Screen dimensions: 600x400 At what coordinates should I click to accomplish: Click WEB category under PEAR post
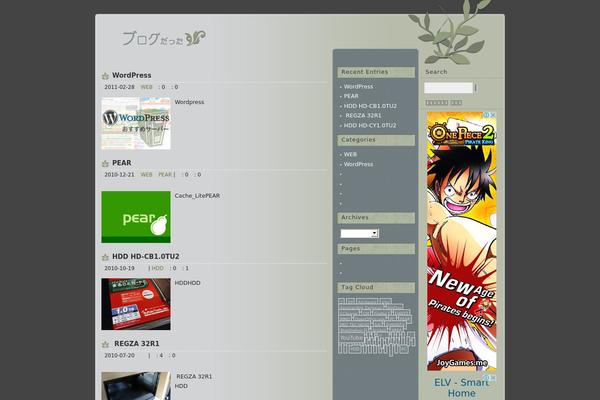[146, 175]
